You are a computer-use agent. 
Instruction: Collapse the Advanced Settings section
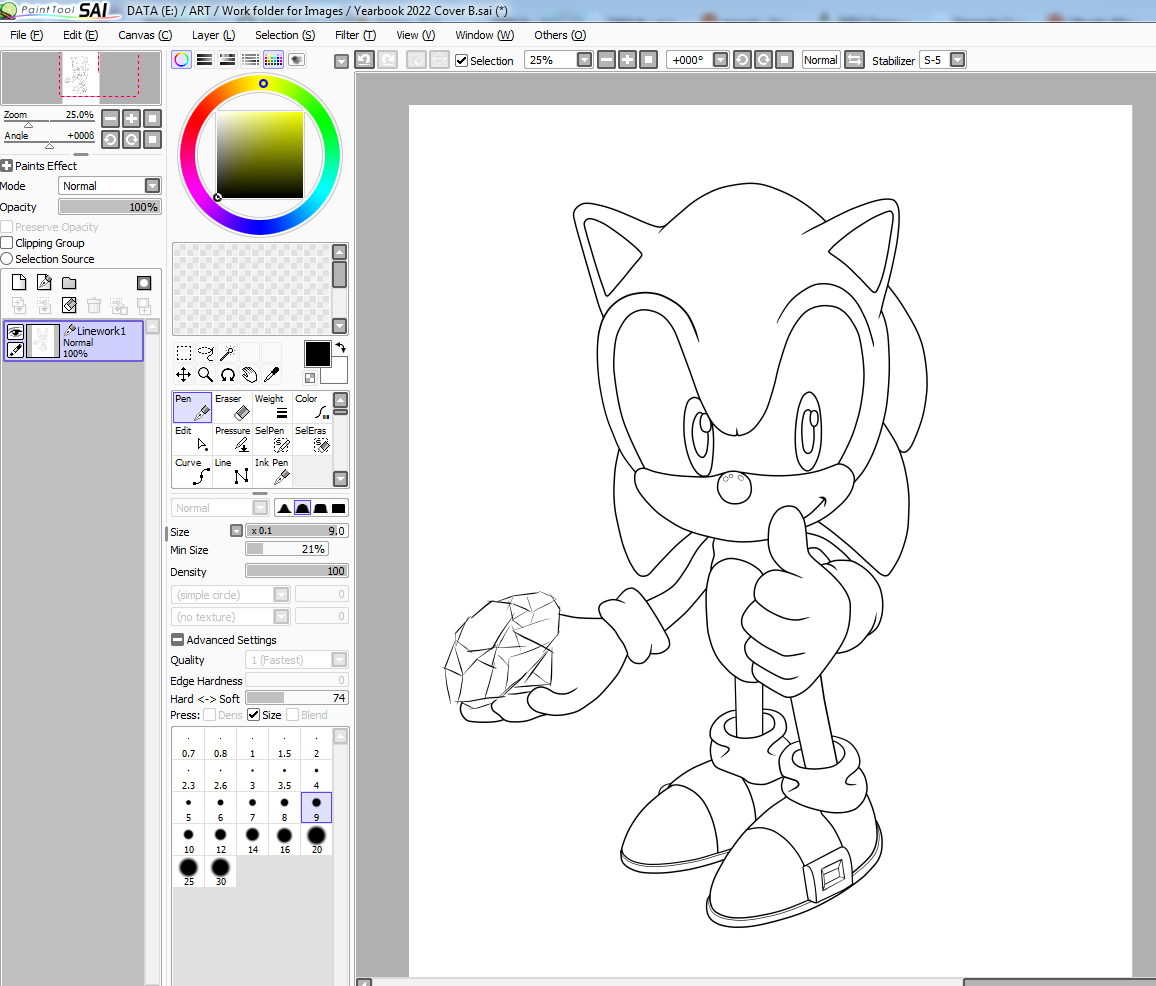click(x=178, y=639)
